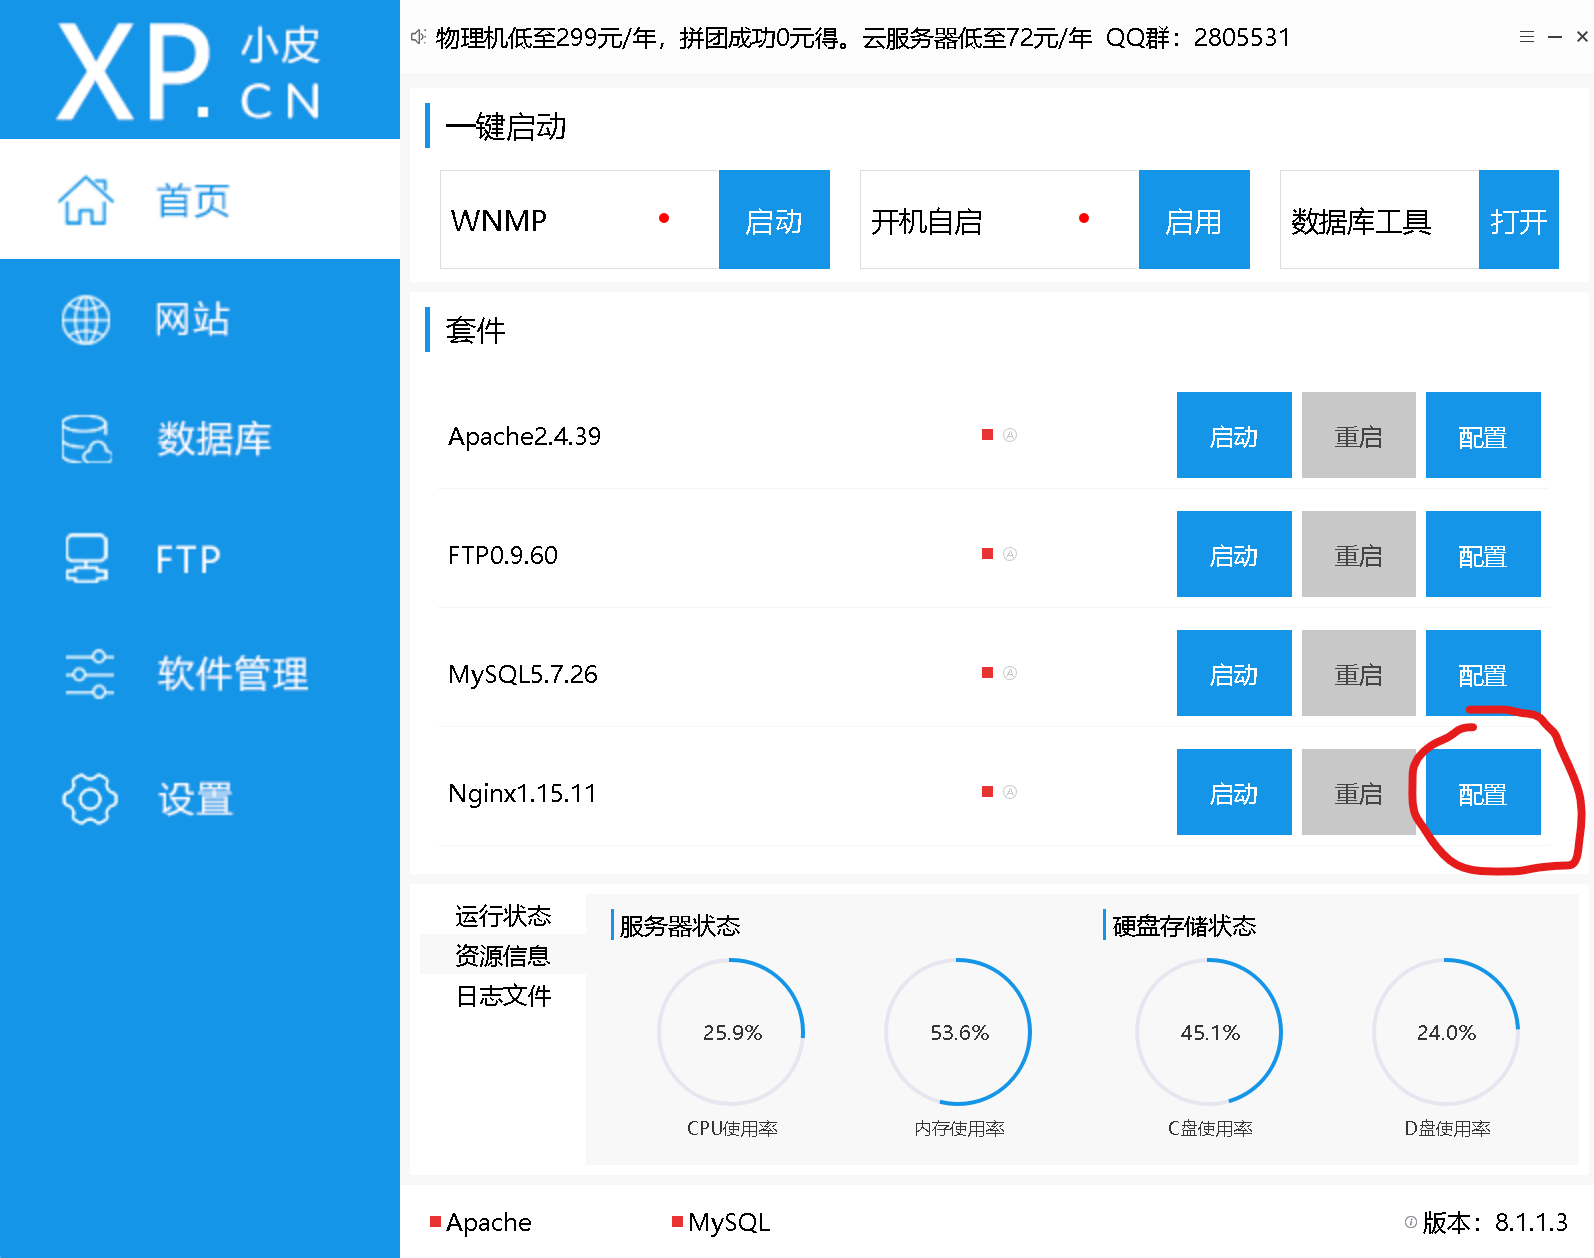Click the FTP server icon
Viewport: 1594px width, 1258px height.
[87, 558]
